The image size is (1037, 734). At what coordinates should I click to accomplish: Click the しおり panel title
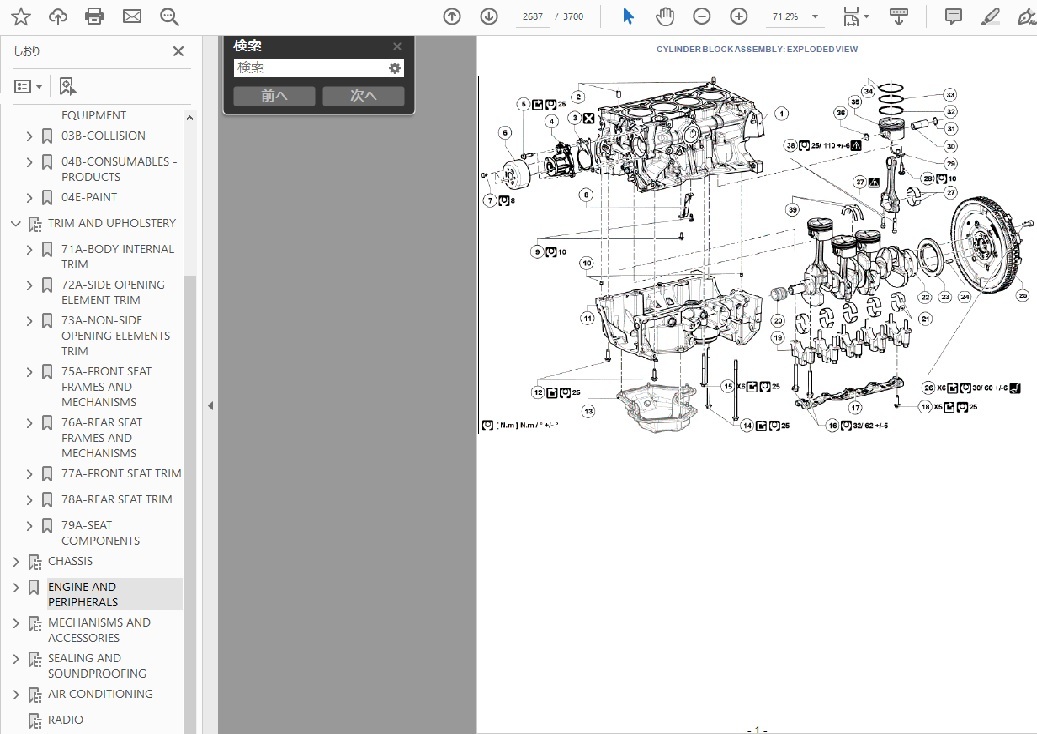tap(26, 51)
